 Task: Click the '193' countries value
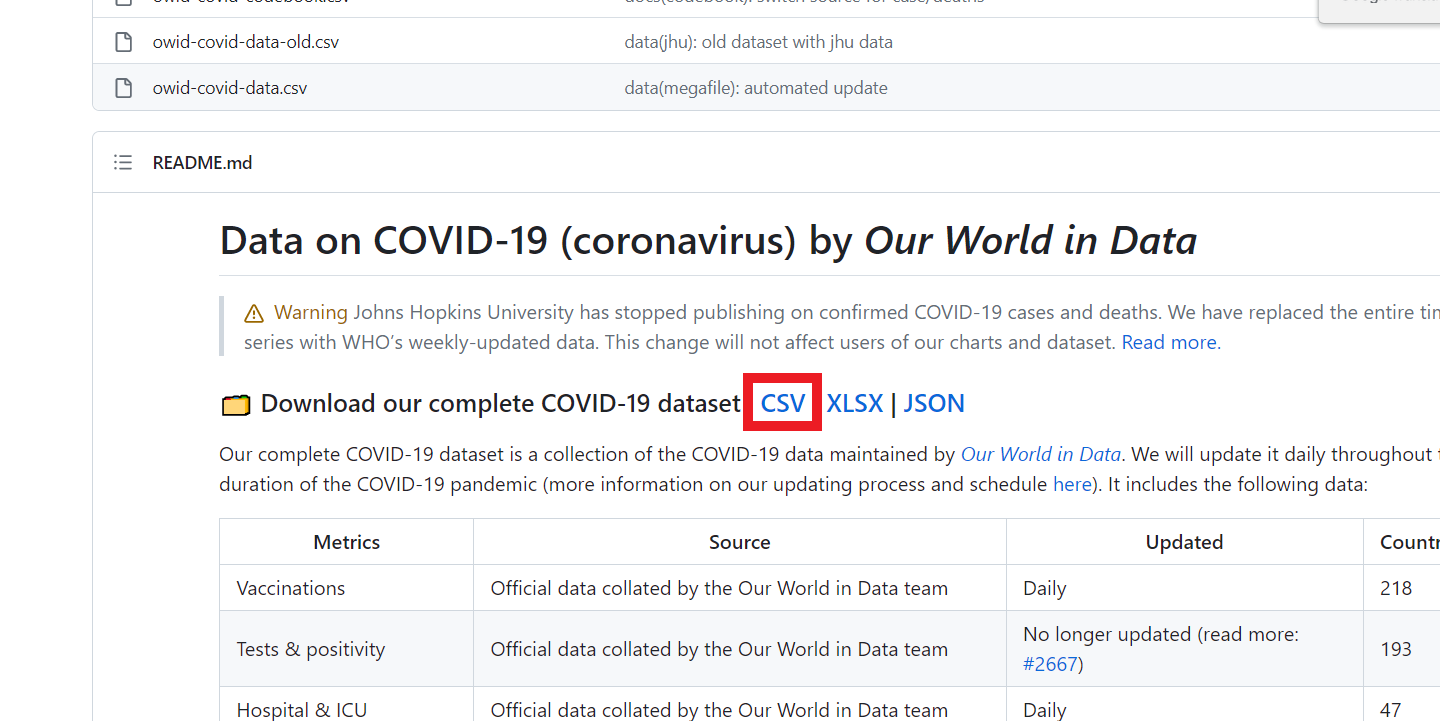point(1396,649)
